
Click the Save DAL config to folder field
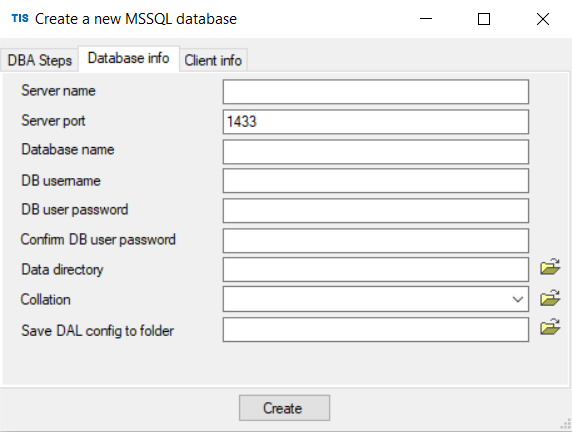[376, 329]
